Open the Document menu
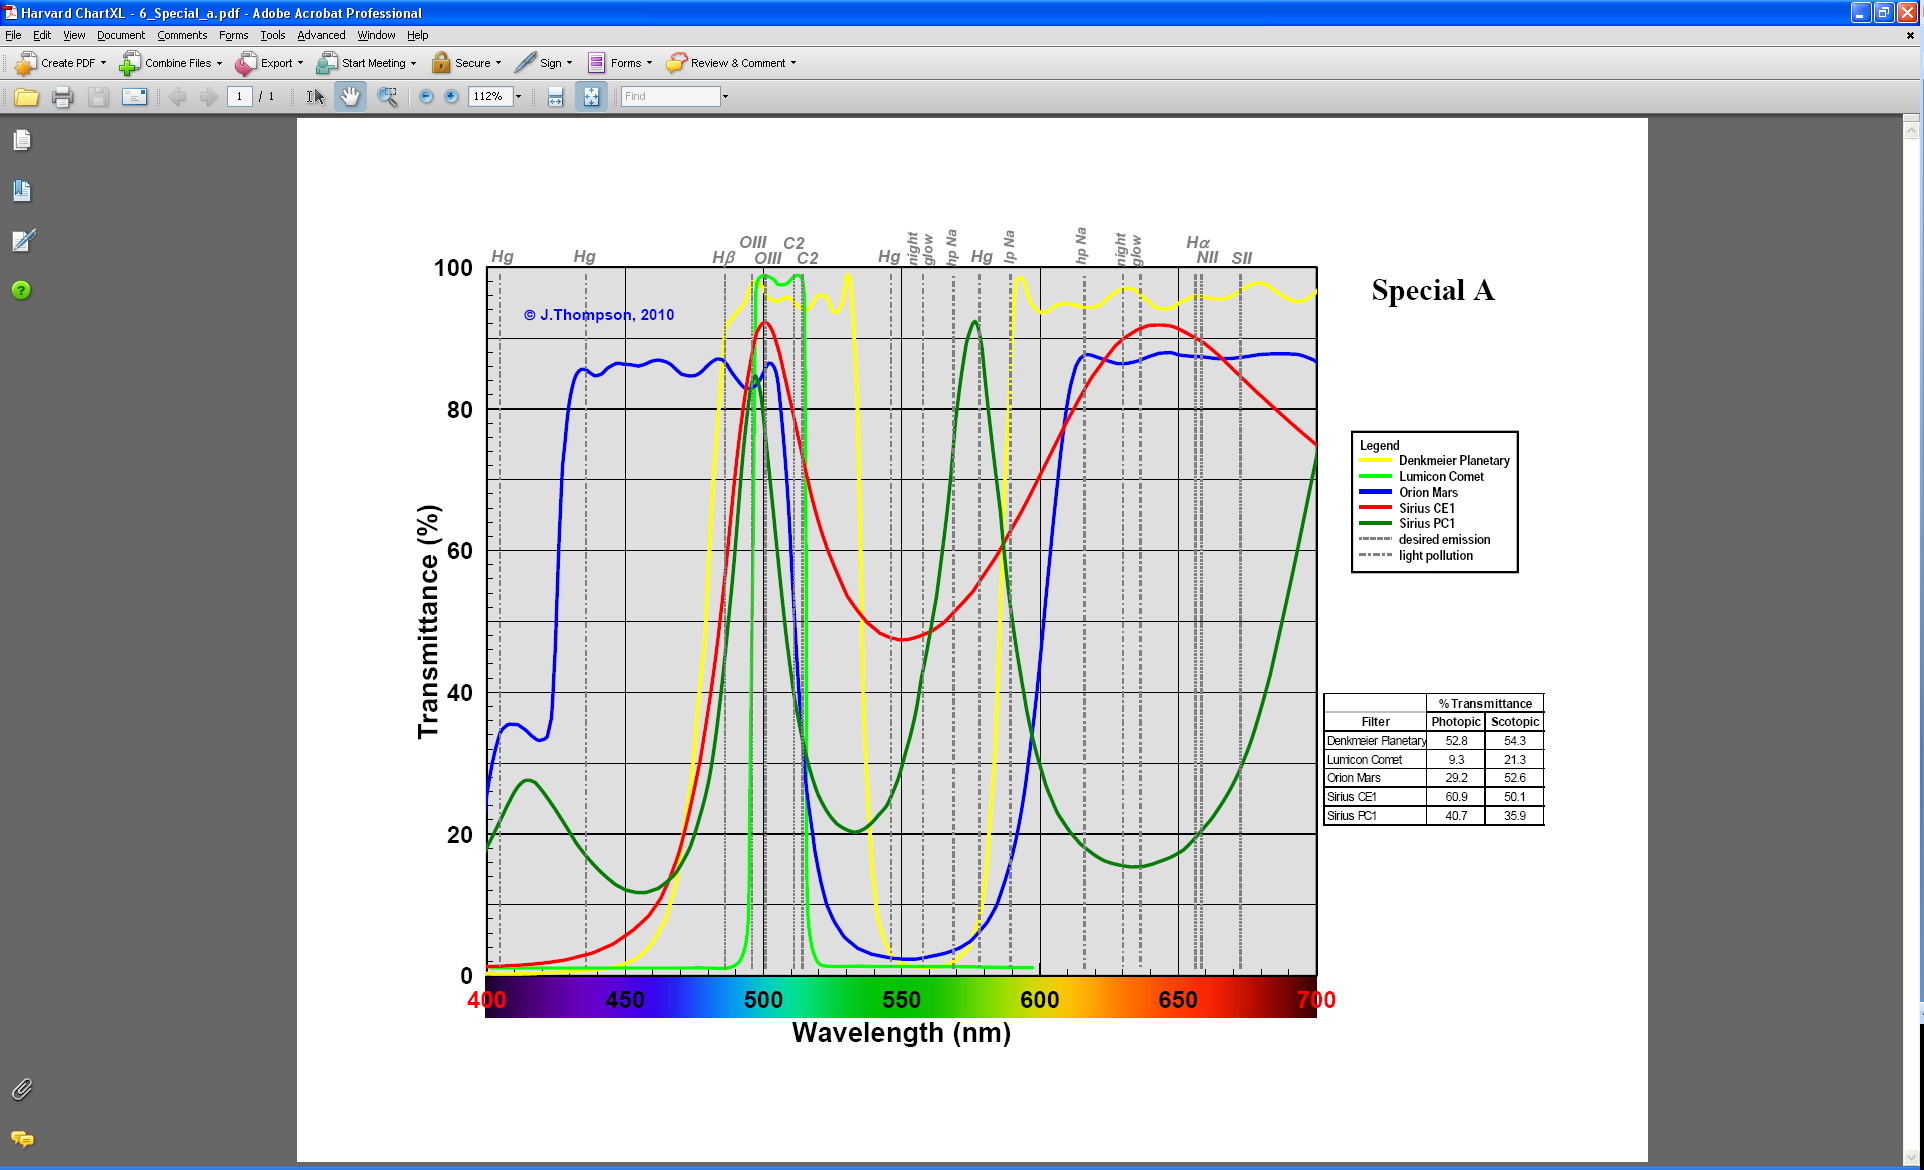The width and height of the screenshot is (1924, 1170). pos(121,35)
